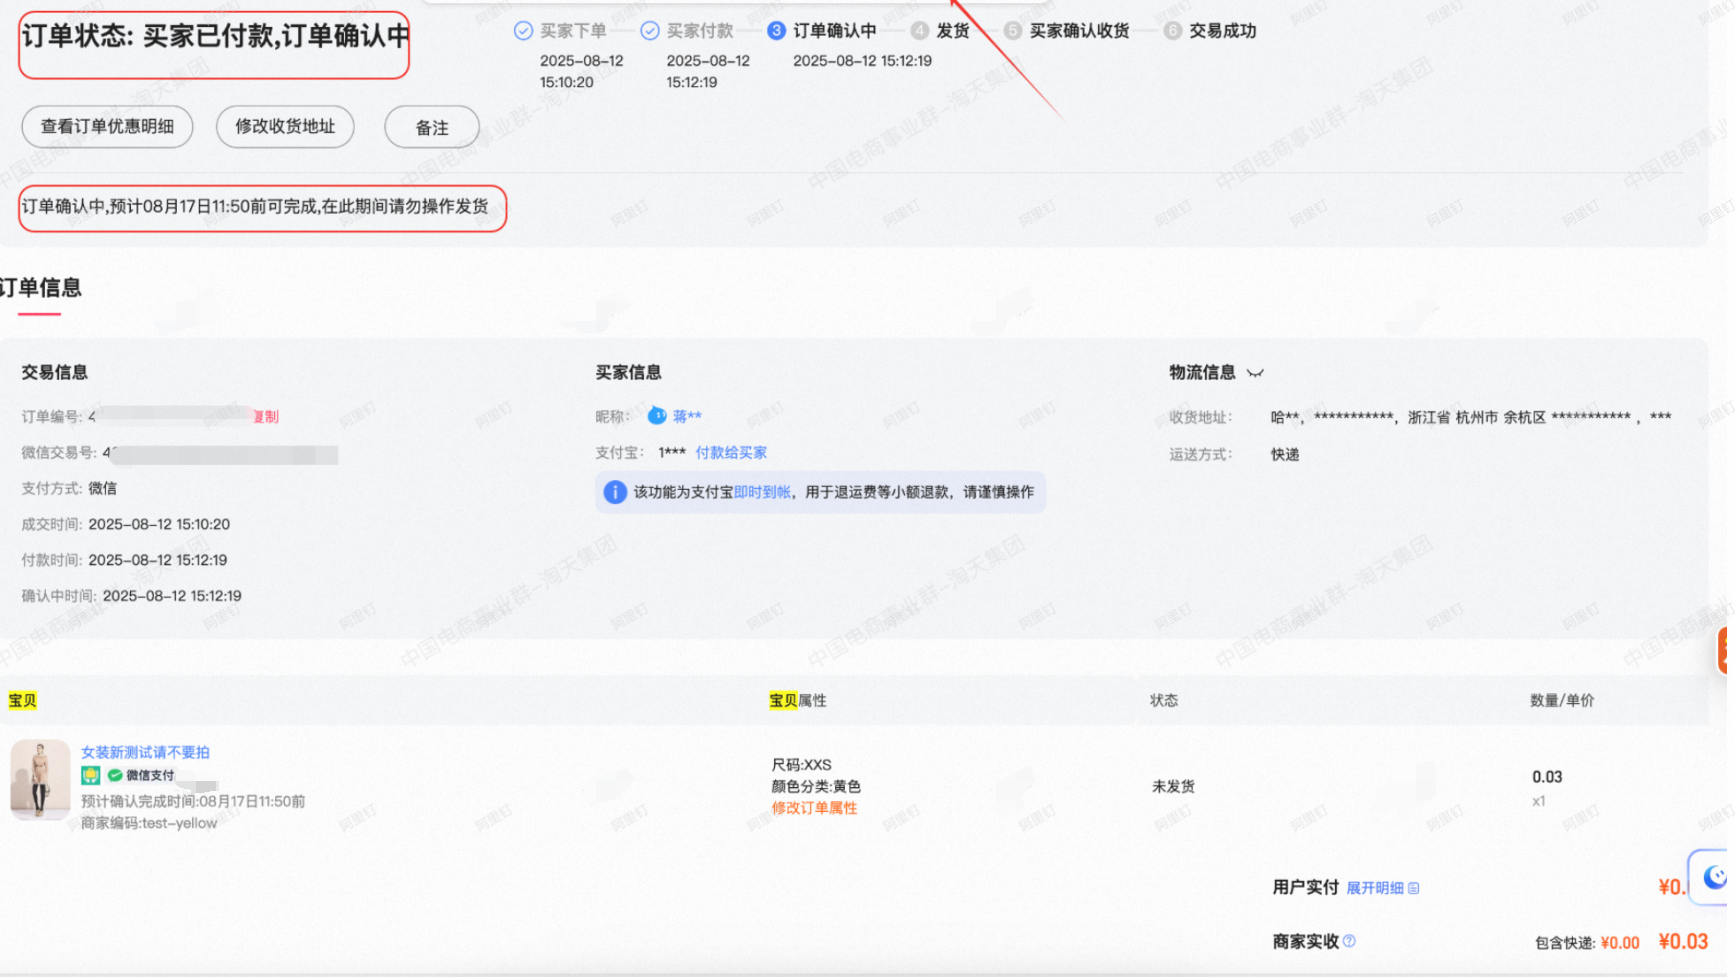Open product link 女装新测试请不要拍

point(145,752)
